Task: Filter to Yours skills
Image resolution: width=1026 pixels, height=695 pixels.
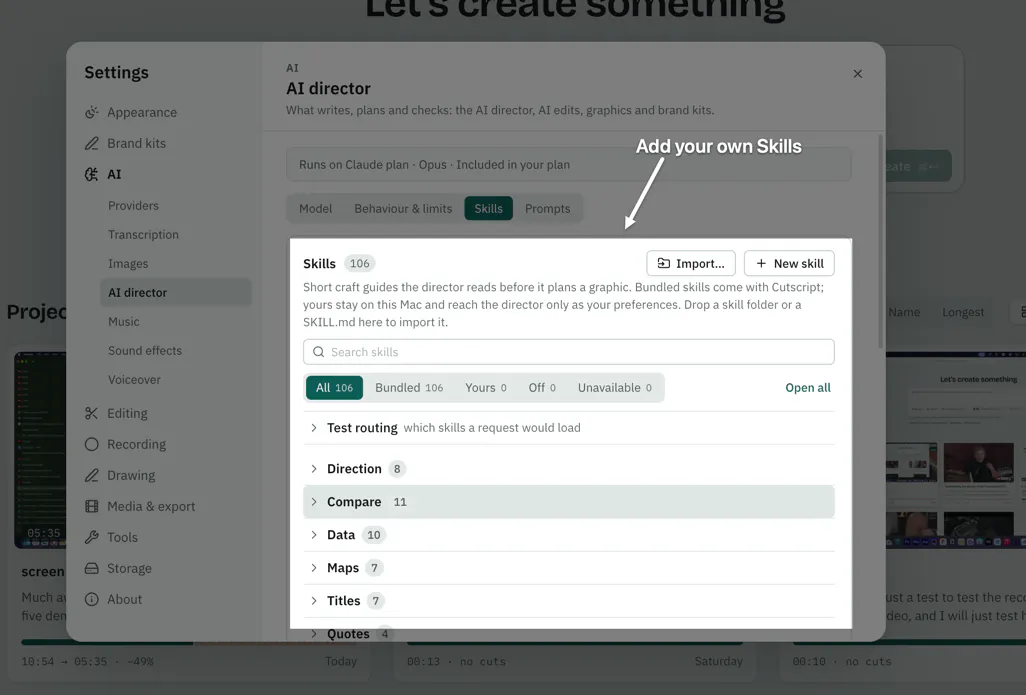Action: pos(486,388)
